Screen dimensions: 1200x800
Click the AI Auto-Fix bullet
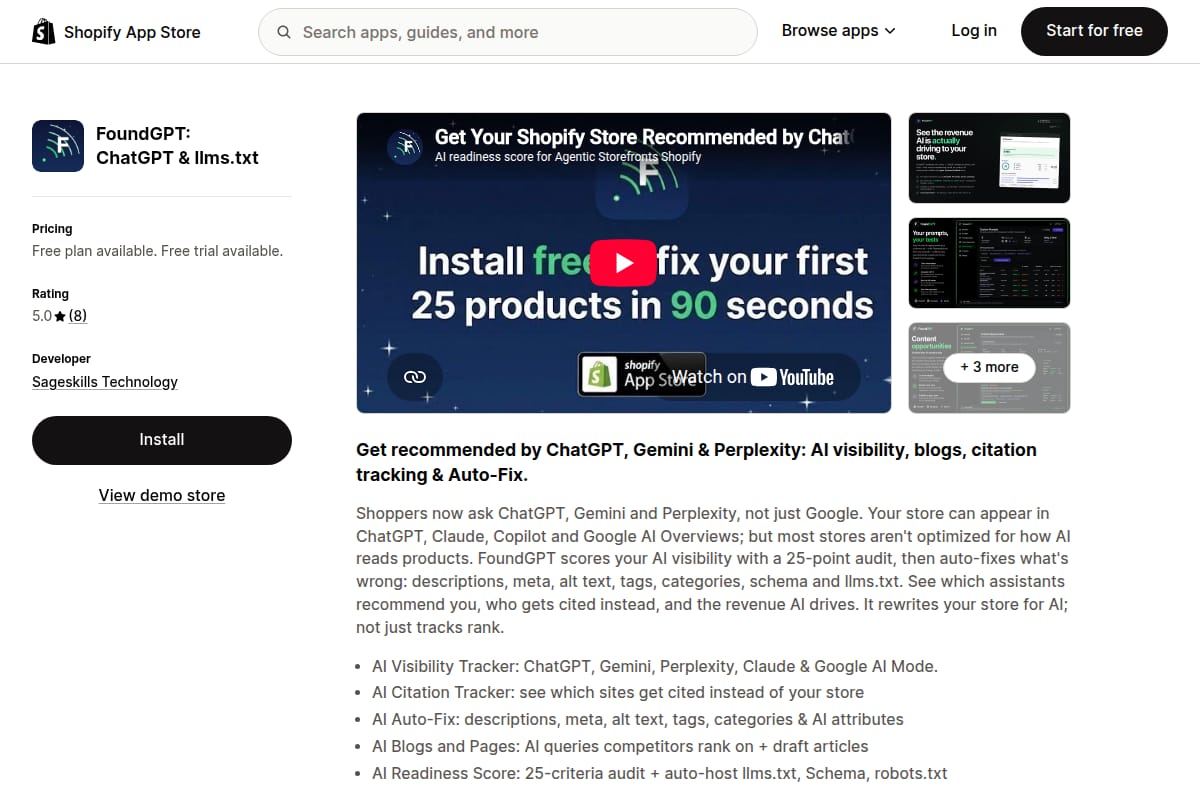point(638,719)
